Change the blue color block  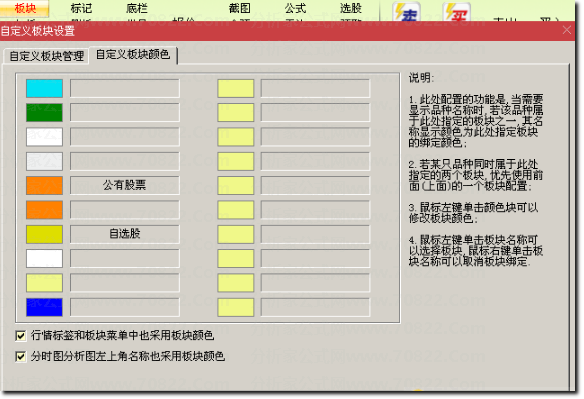[44, 307]
